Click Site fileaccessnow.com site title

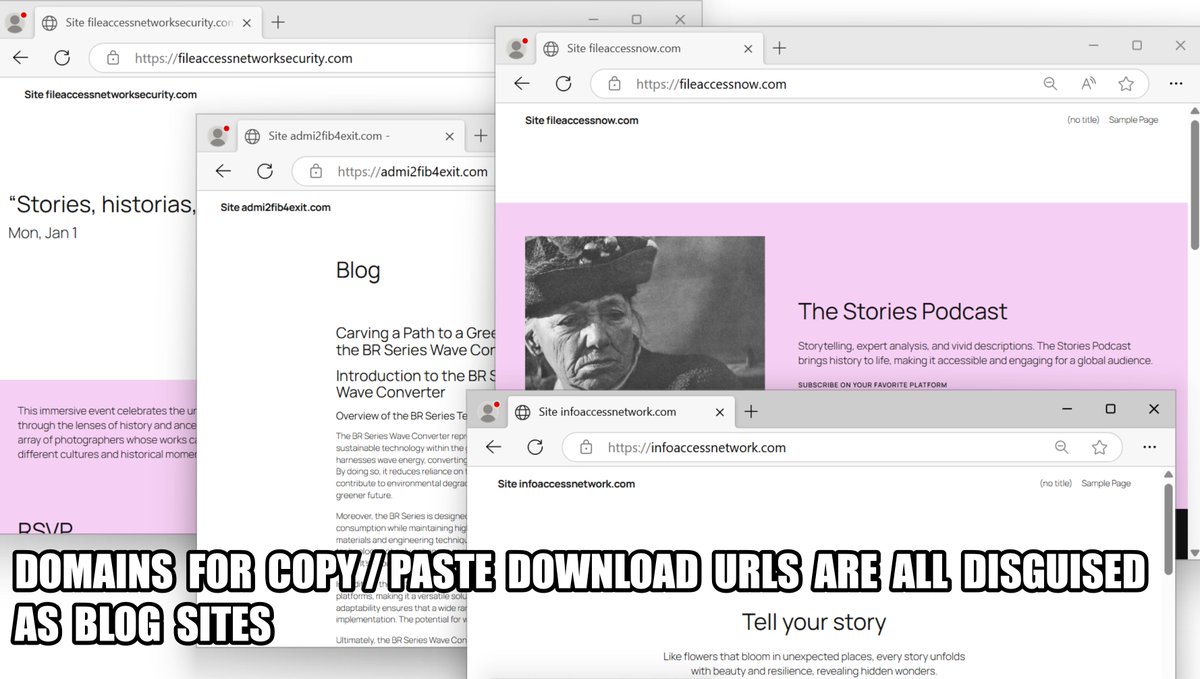[x=581, y=120]
